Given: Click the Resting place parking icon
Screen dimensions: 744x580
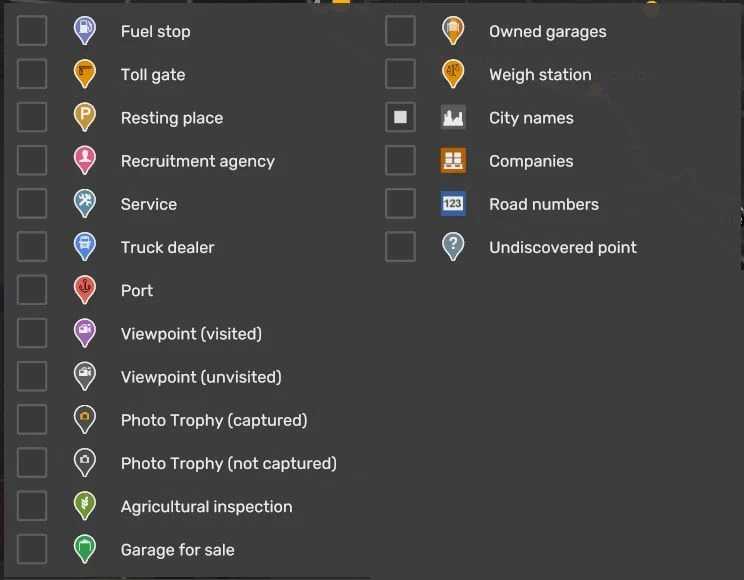Looking at the screenshot, I should (x=85, y=116).
